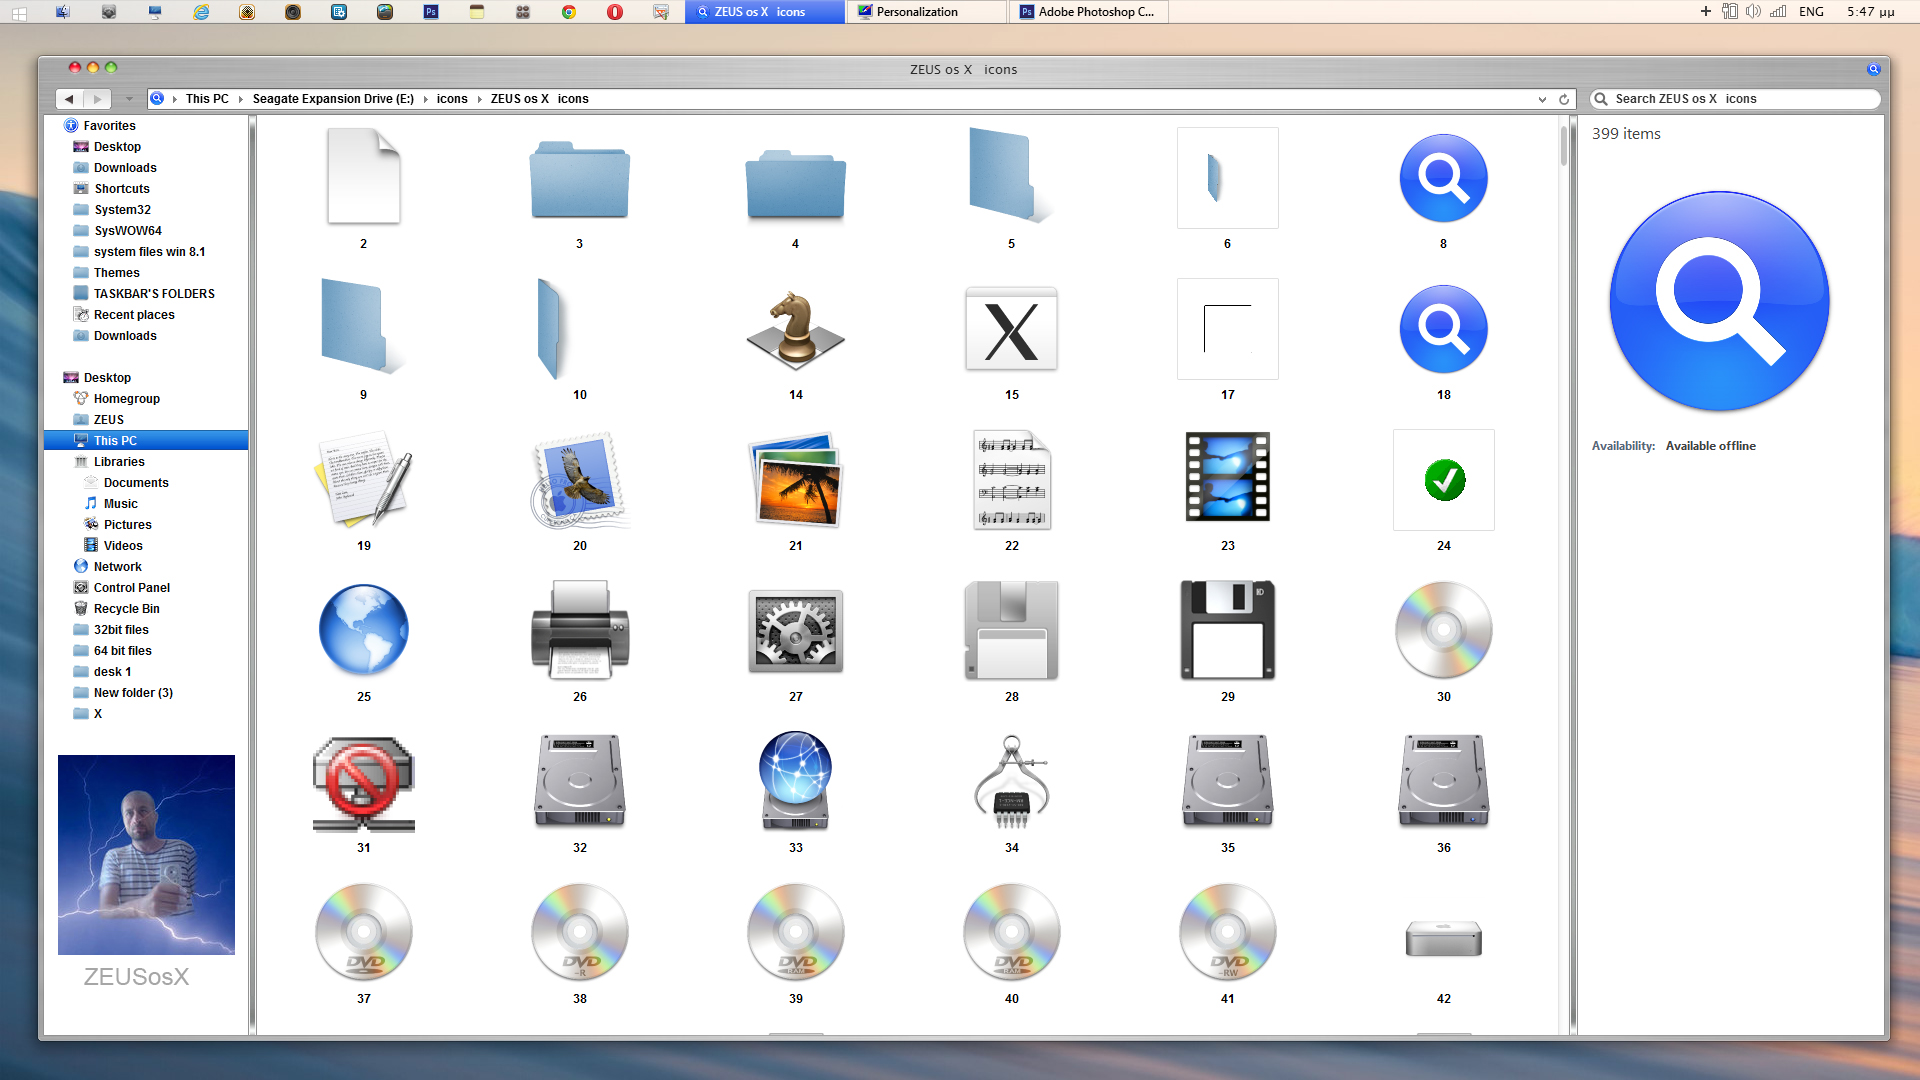The height and width of the screenshot is (1080, 1920).
Task: Open the Network globe icon (33)
Action: pyautogui.click(x=794, y=781)
